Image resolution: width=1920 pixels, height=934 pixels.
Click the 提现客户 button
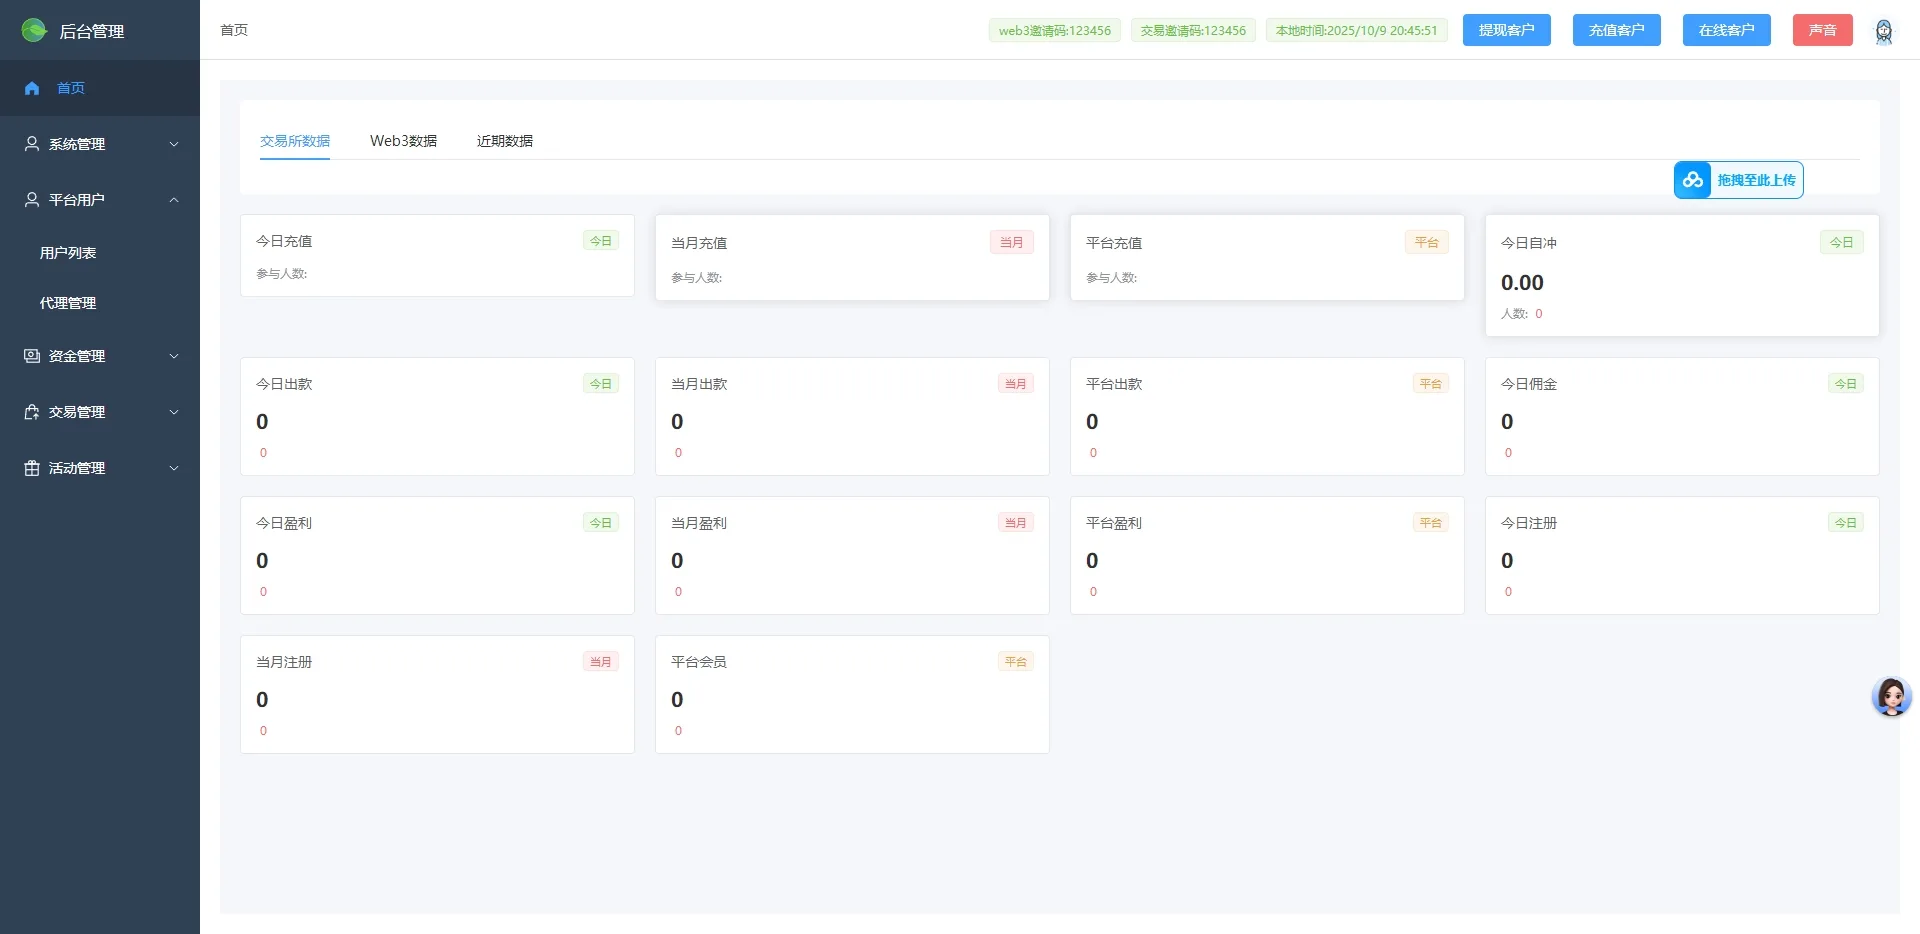click(1506, 30)
